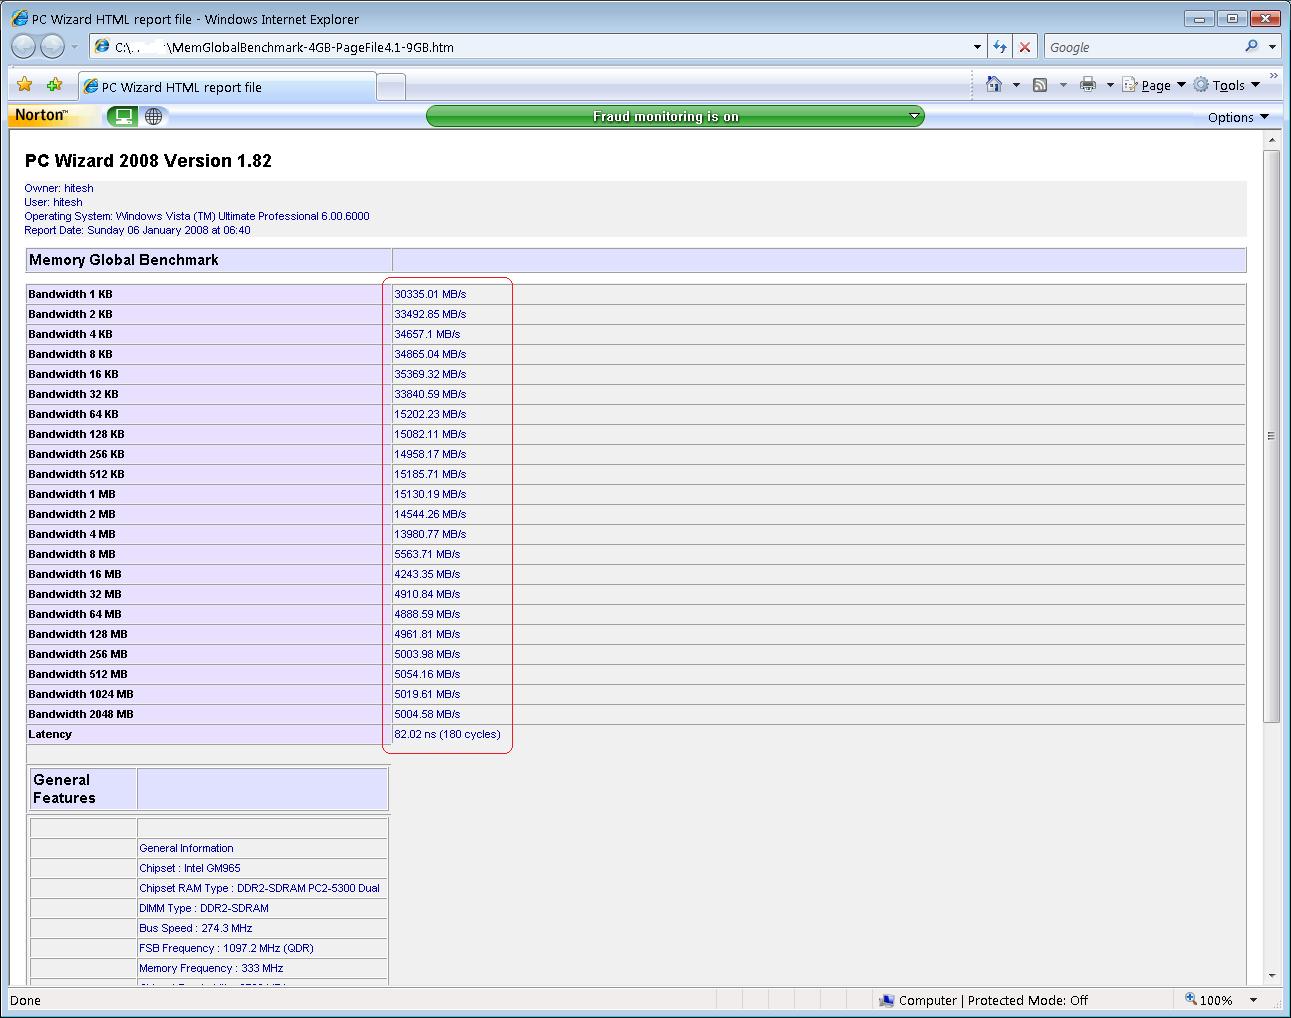Expand the feeds dropdown arrow
The width and height of the screenshot is (1291, 1018).
coord(1062,85)
